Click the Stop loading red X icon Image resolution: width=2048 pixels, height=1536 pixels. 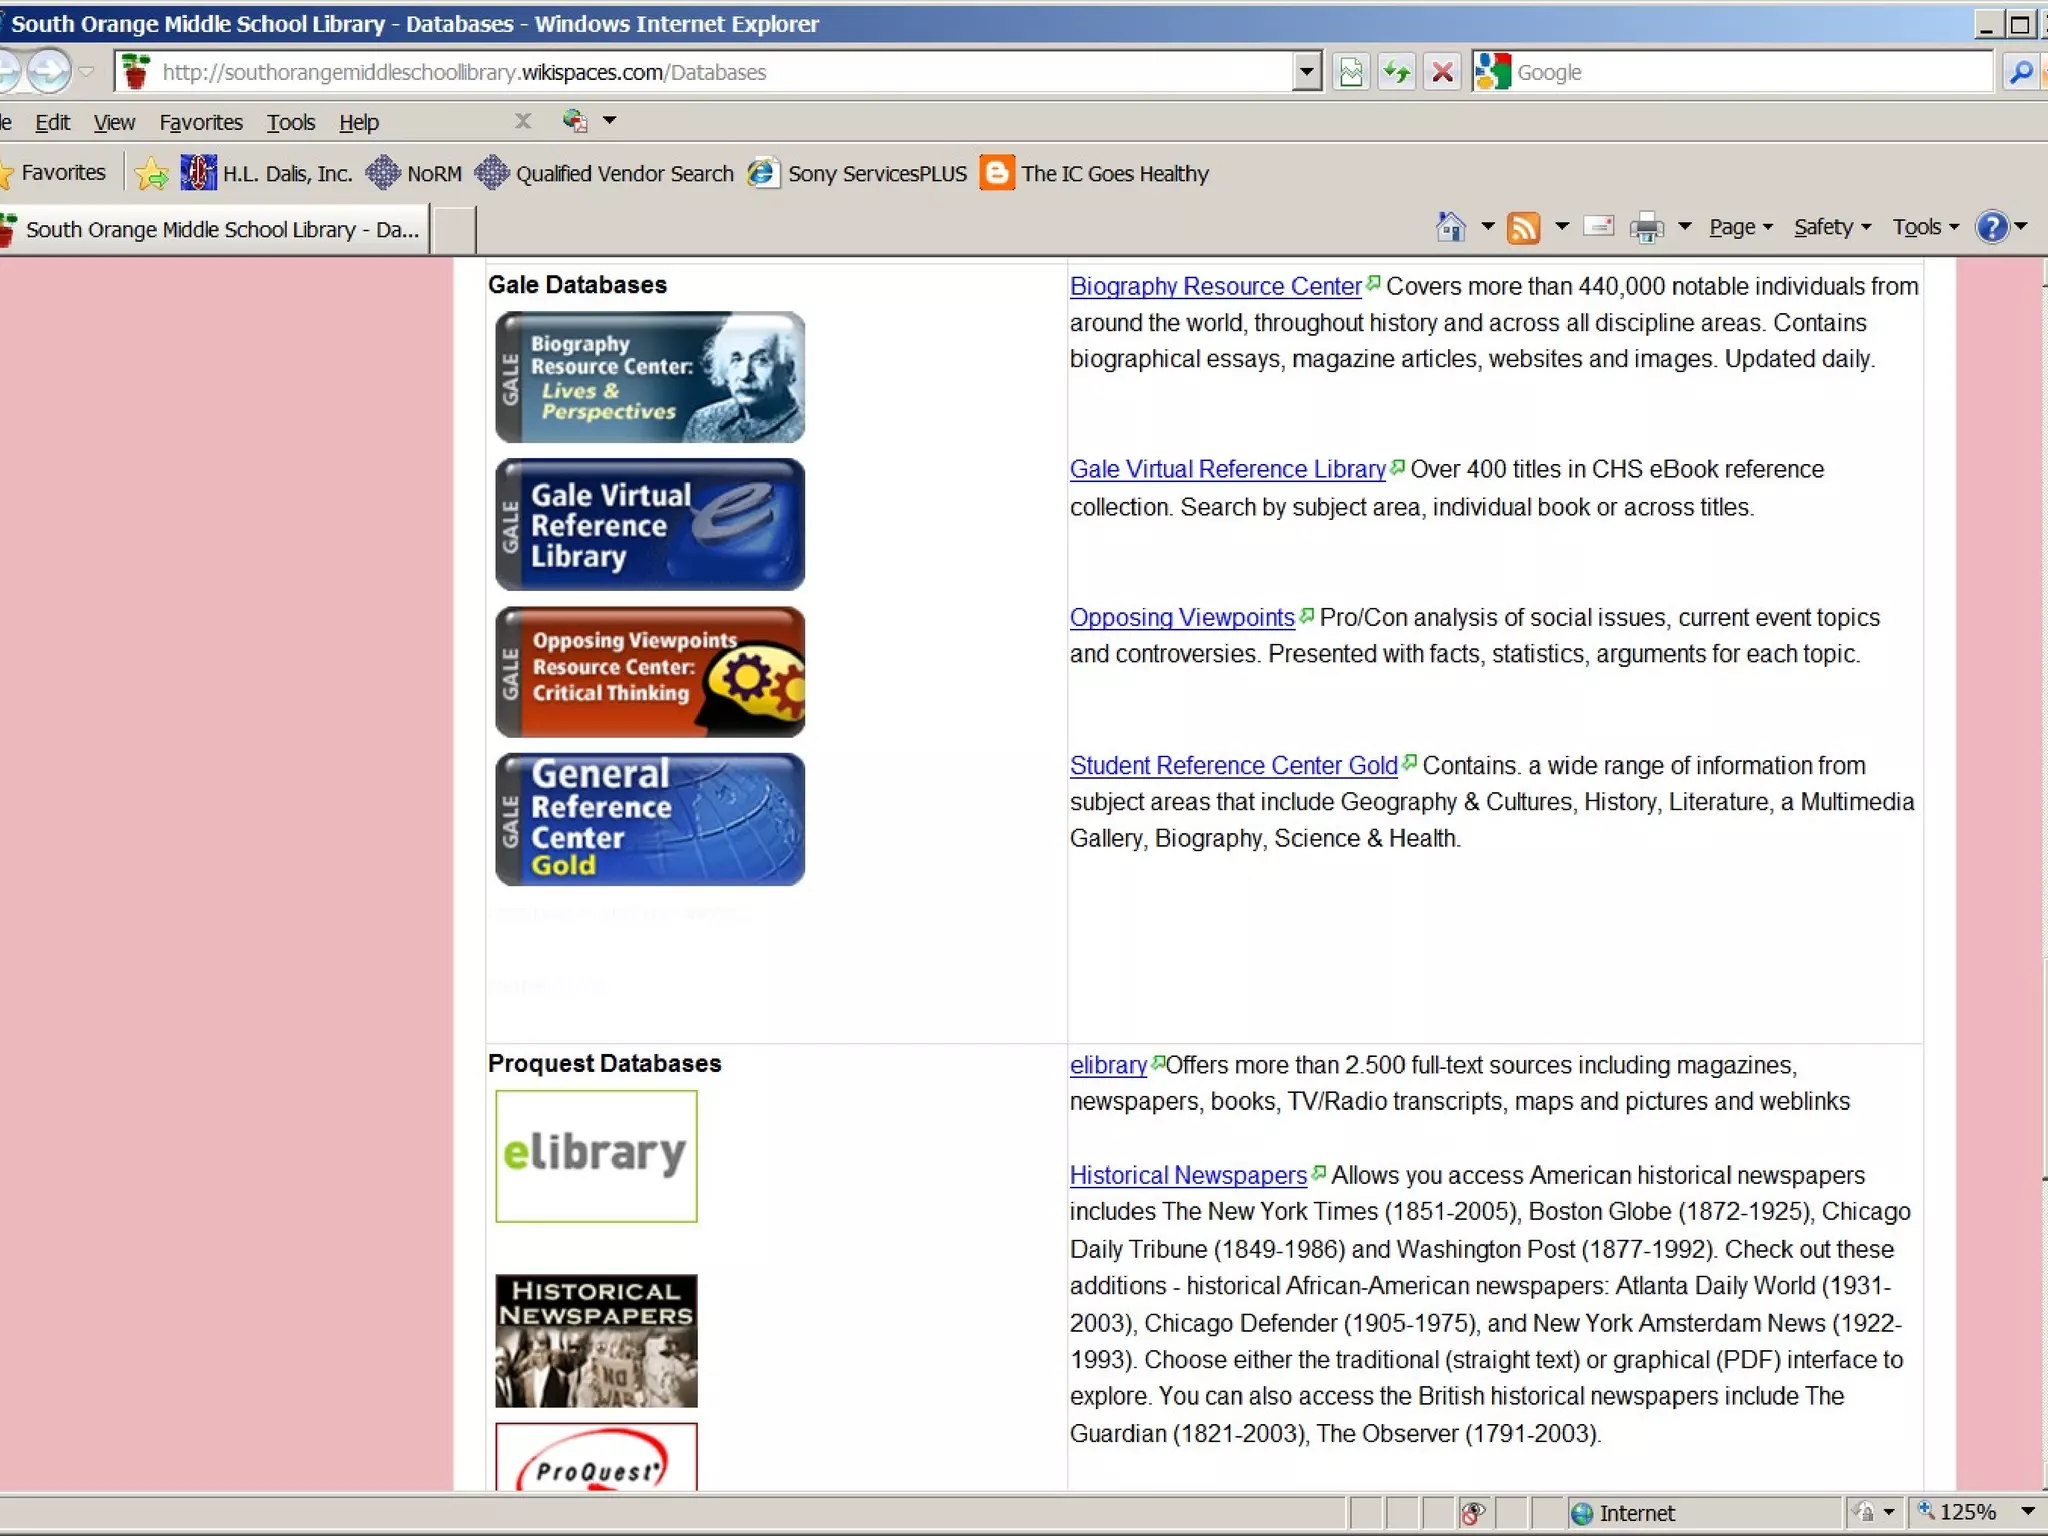pyautogui.click(x=1442, y=72)
